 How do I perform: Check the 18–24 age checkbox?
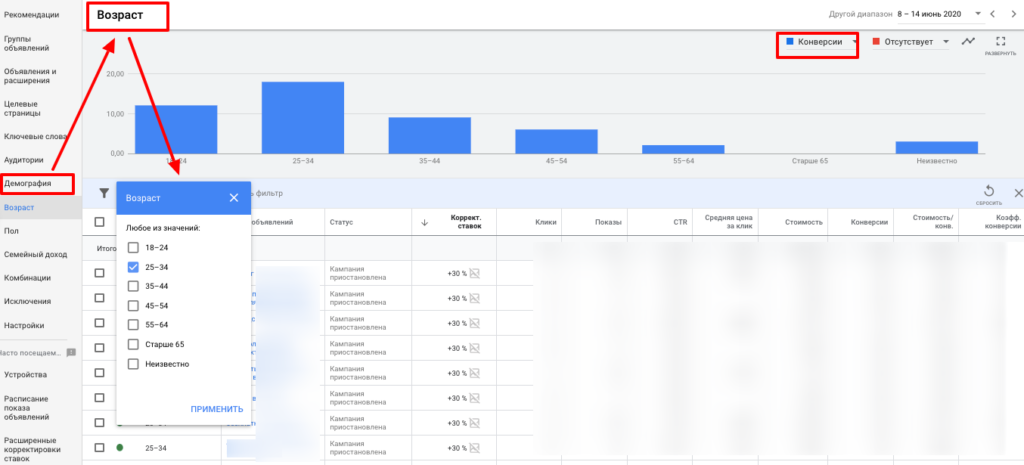coord(133,248)
